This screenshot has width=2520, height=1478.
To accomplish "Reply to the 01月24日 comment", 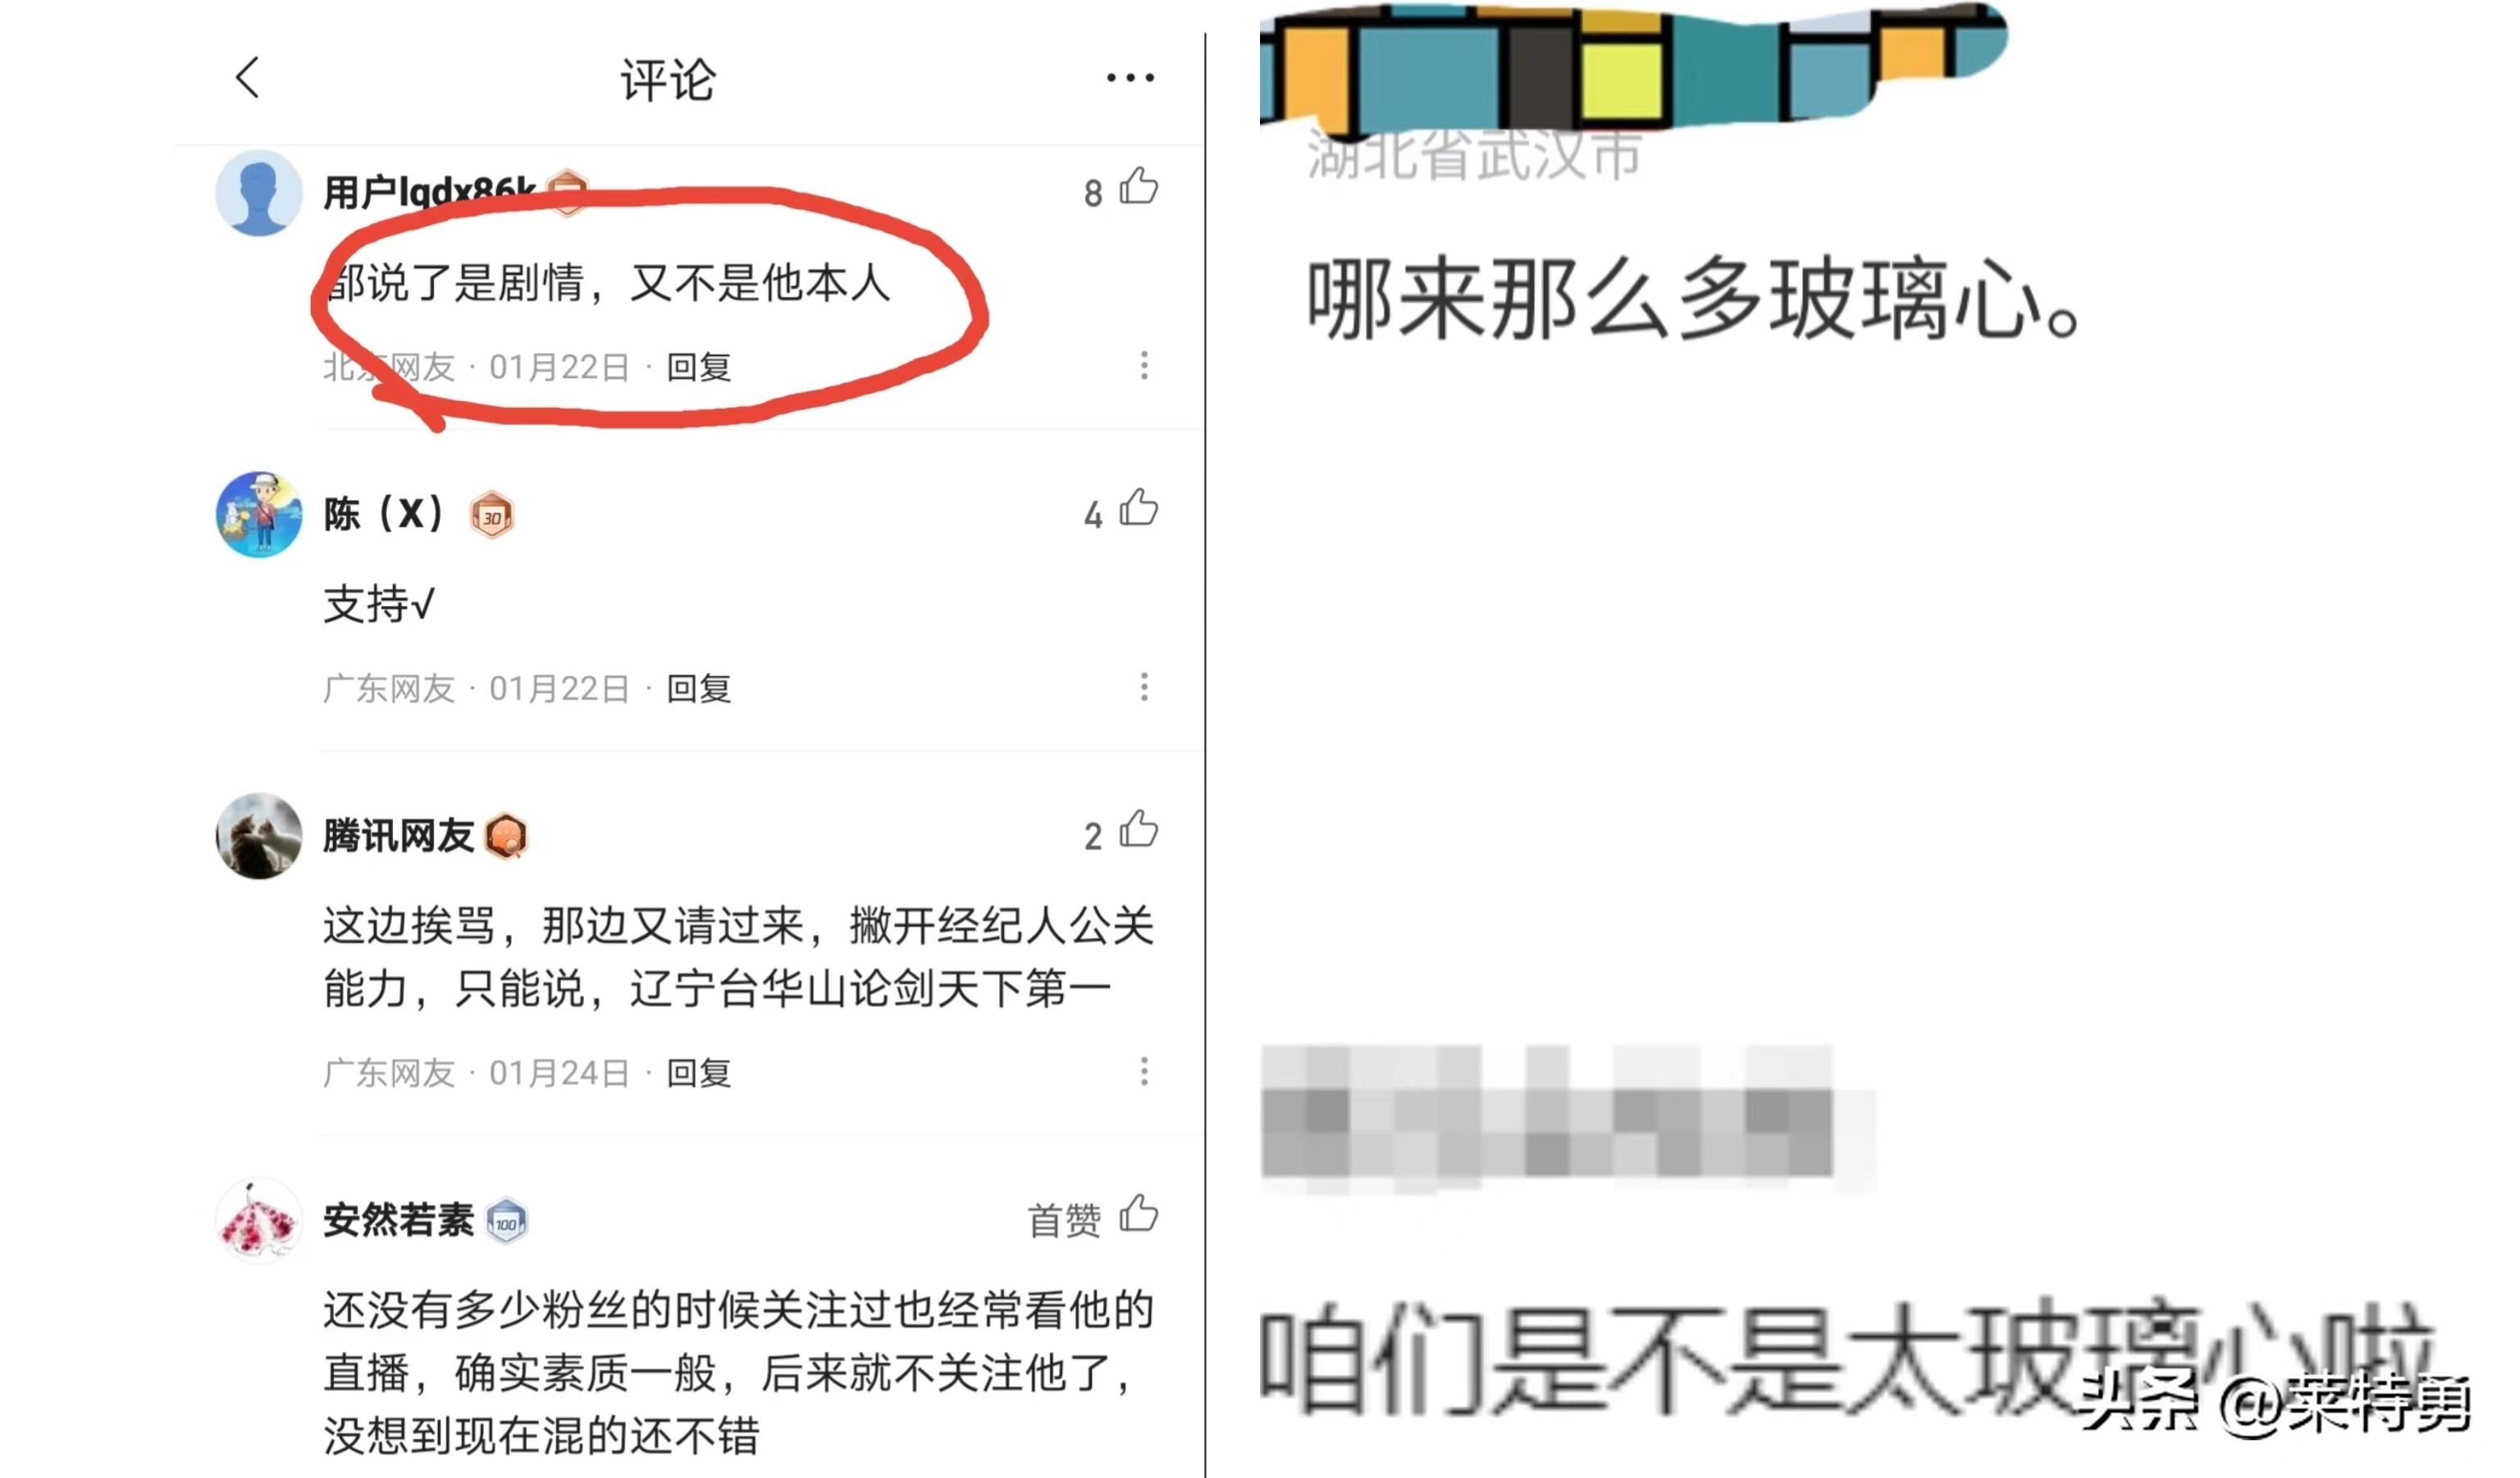I will [x=699, y=1073].
